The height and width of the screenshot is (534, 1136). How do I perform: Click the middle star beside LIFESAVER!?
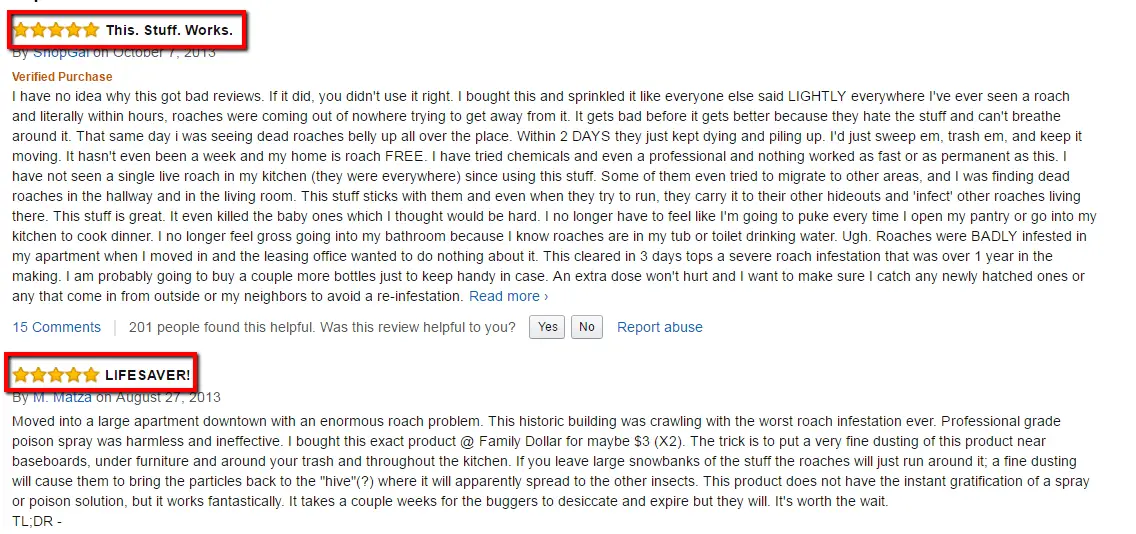(x=56, y=375)
